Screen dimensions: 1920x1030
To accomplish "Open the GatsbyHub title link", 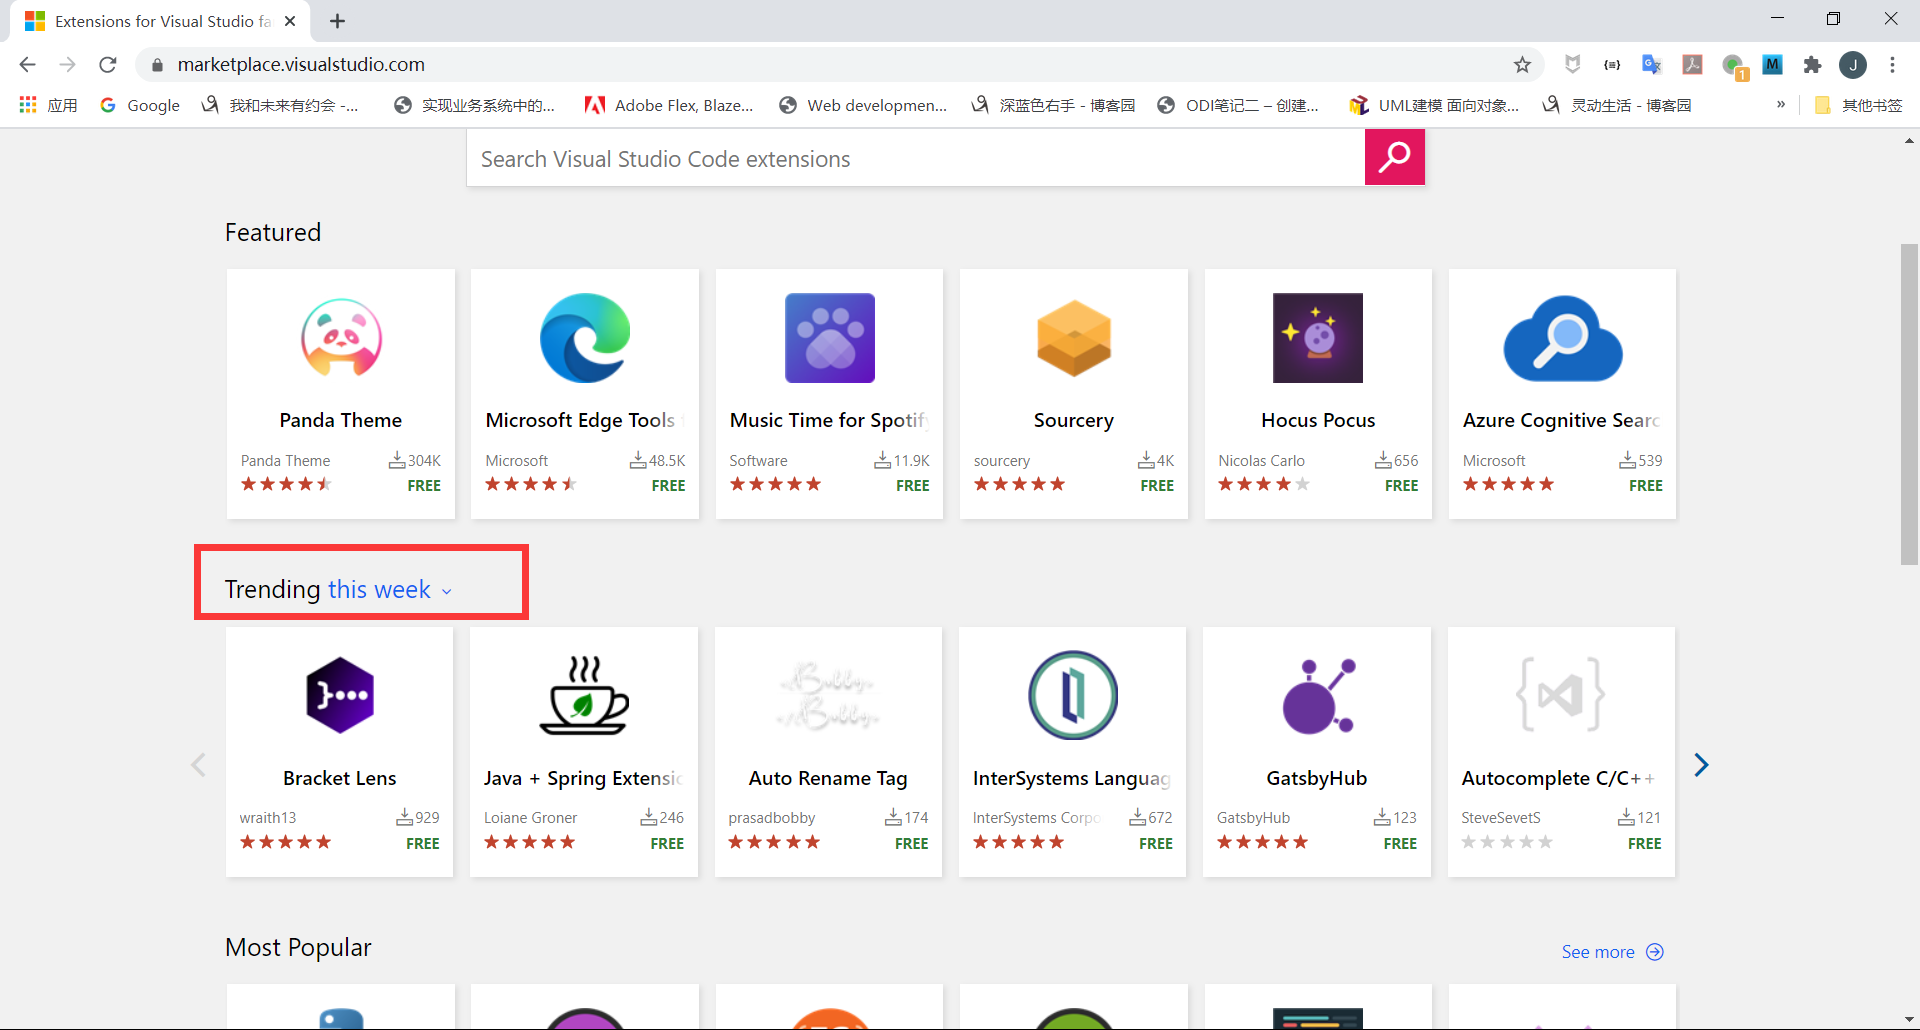I will point(1317,778).
